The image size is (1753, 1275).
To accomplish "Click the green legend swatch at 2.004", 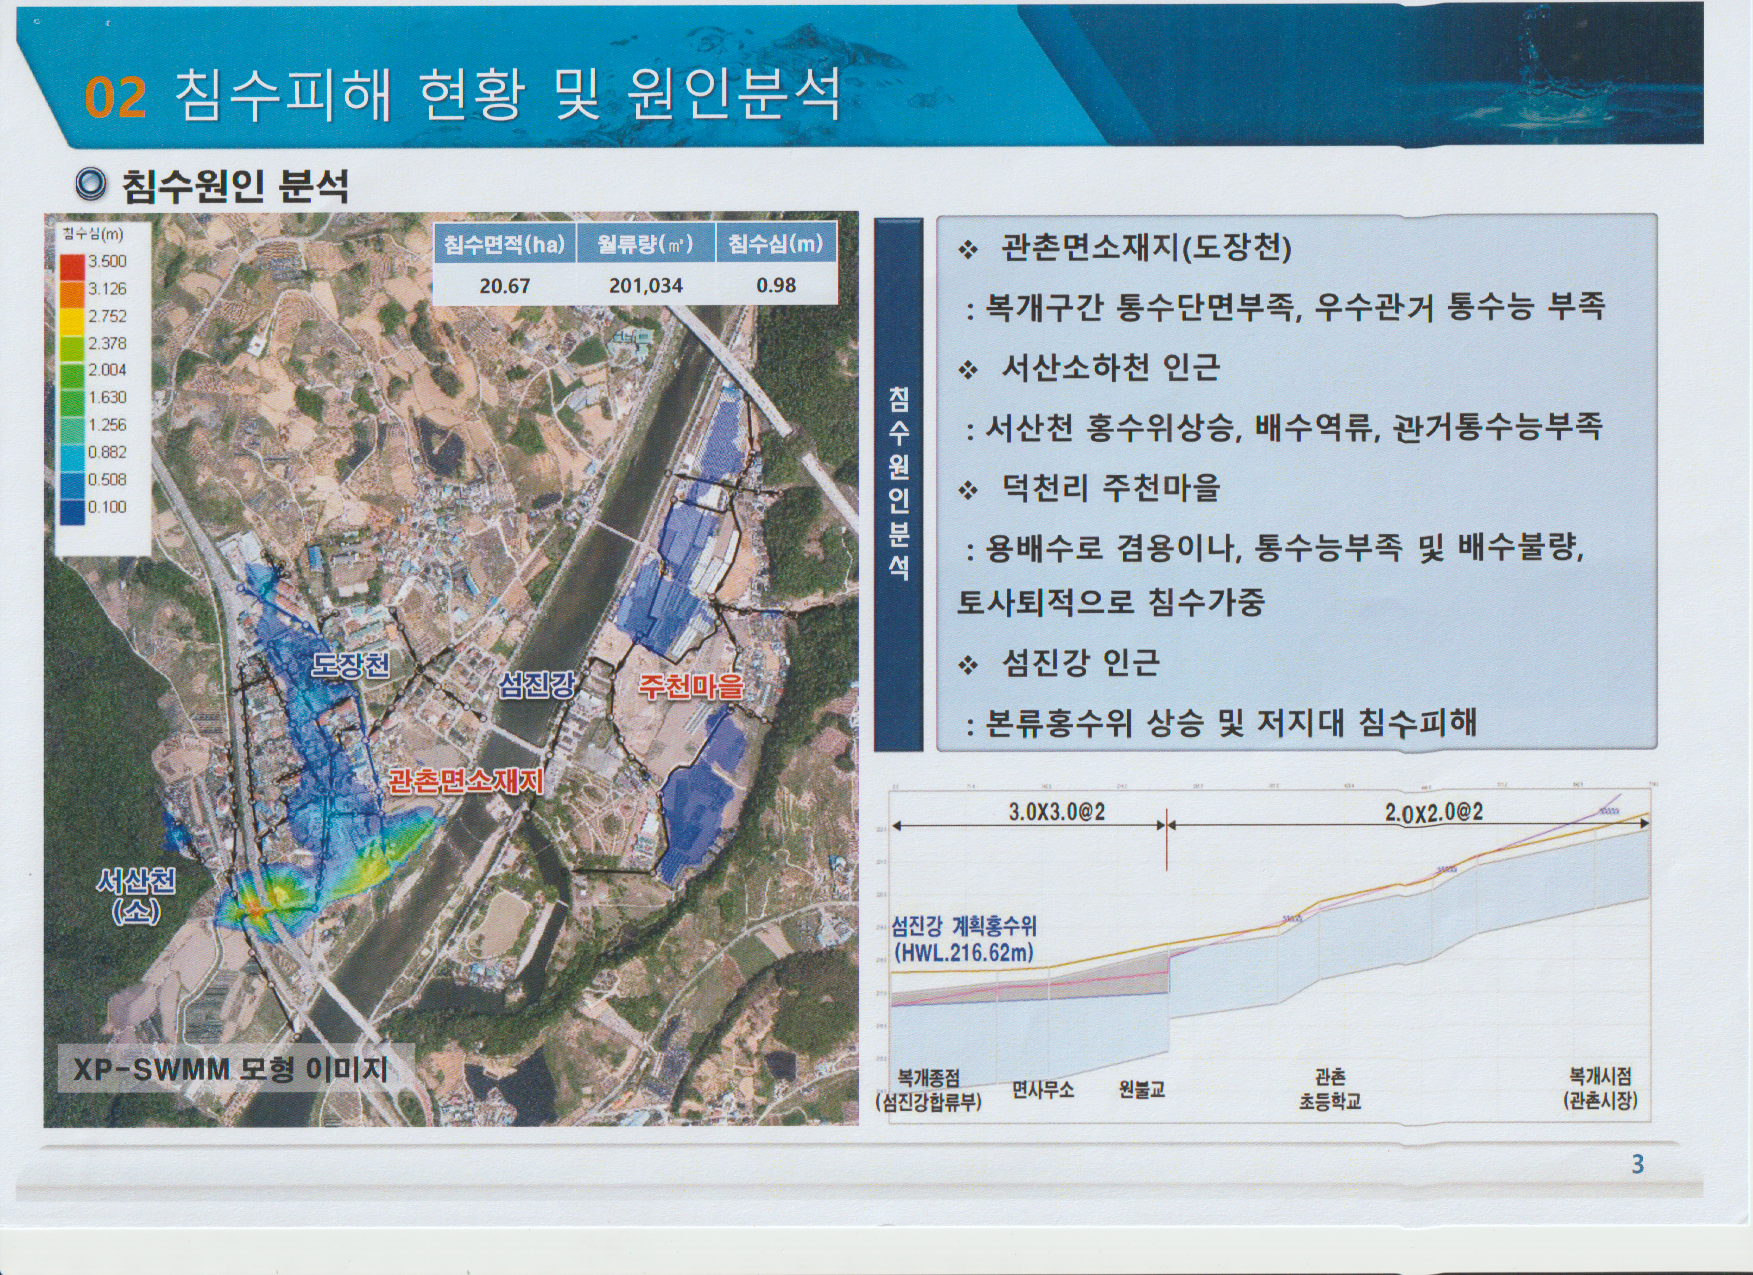I will tap(72, 376).
